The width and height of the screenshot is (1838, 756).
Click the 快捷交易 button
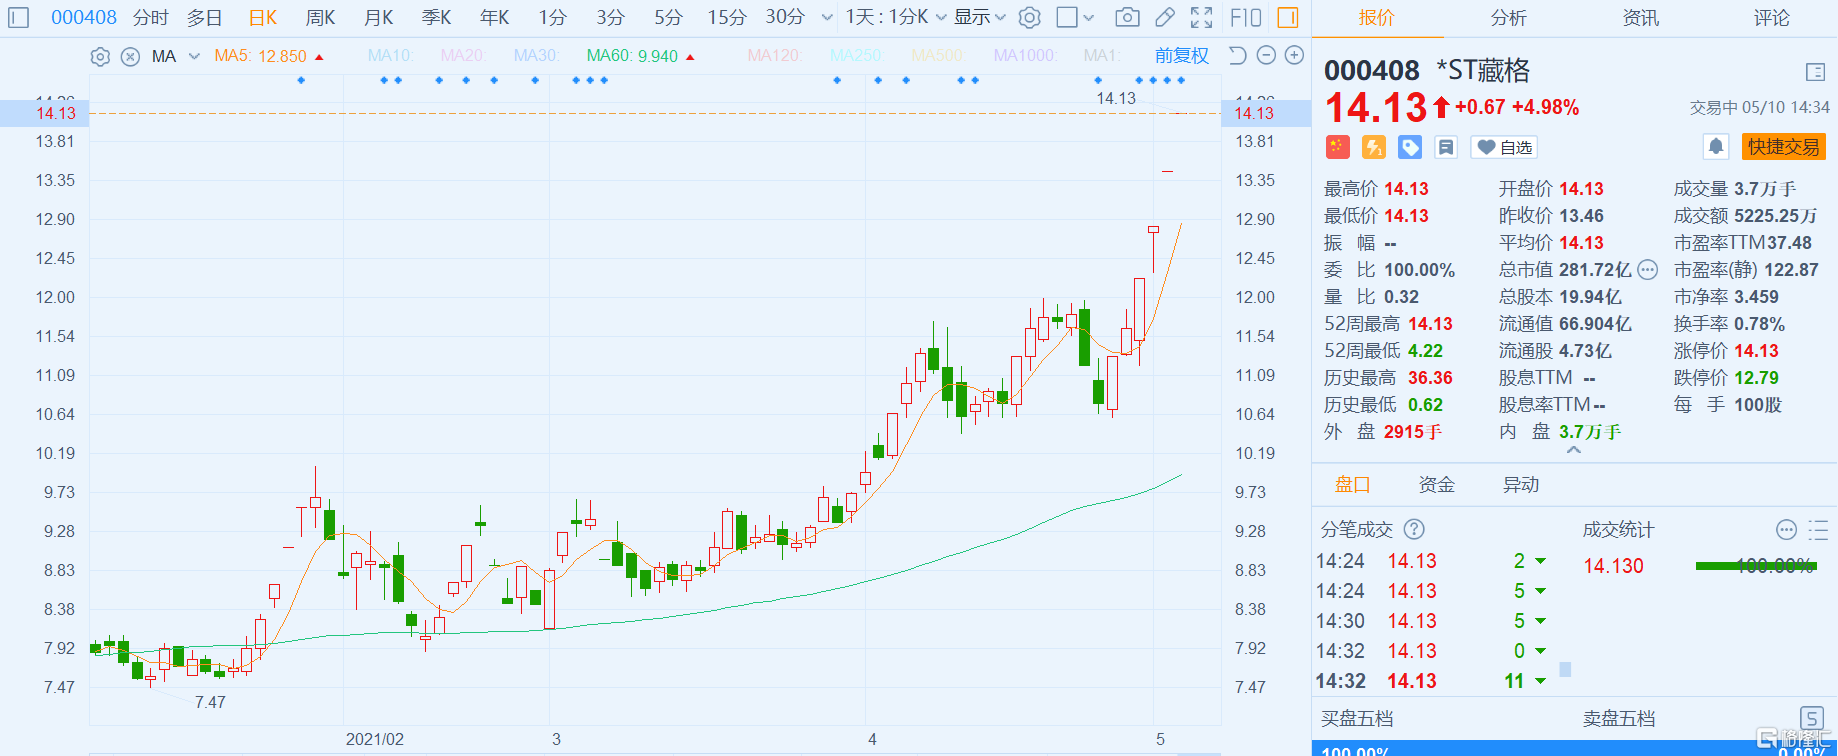click(1783, 147)
